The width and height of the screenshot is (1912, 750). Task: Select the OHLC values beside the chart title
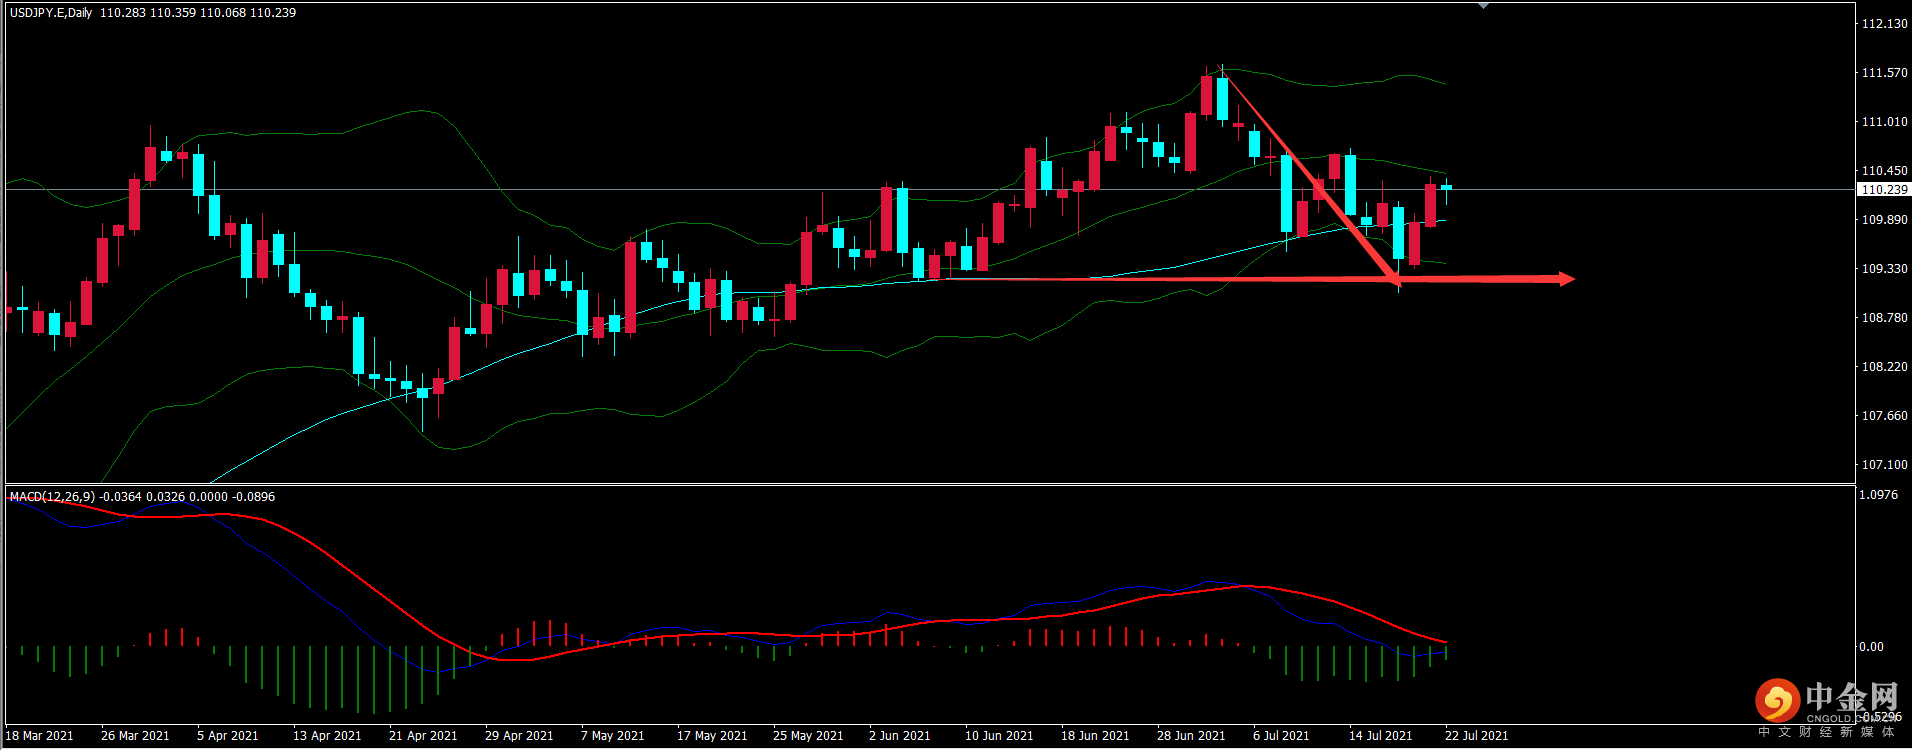click(x=198, y=13)
